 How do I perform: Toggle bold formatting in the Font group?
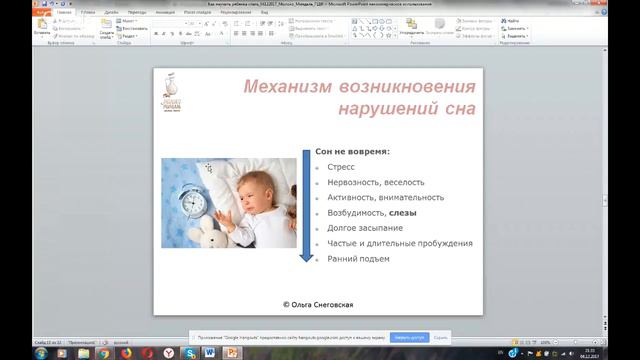click(156, 34)
